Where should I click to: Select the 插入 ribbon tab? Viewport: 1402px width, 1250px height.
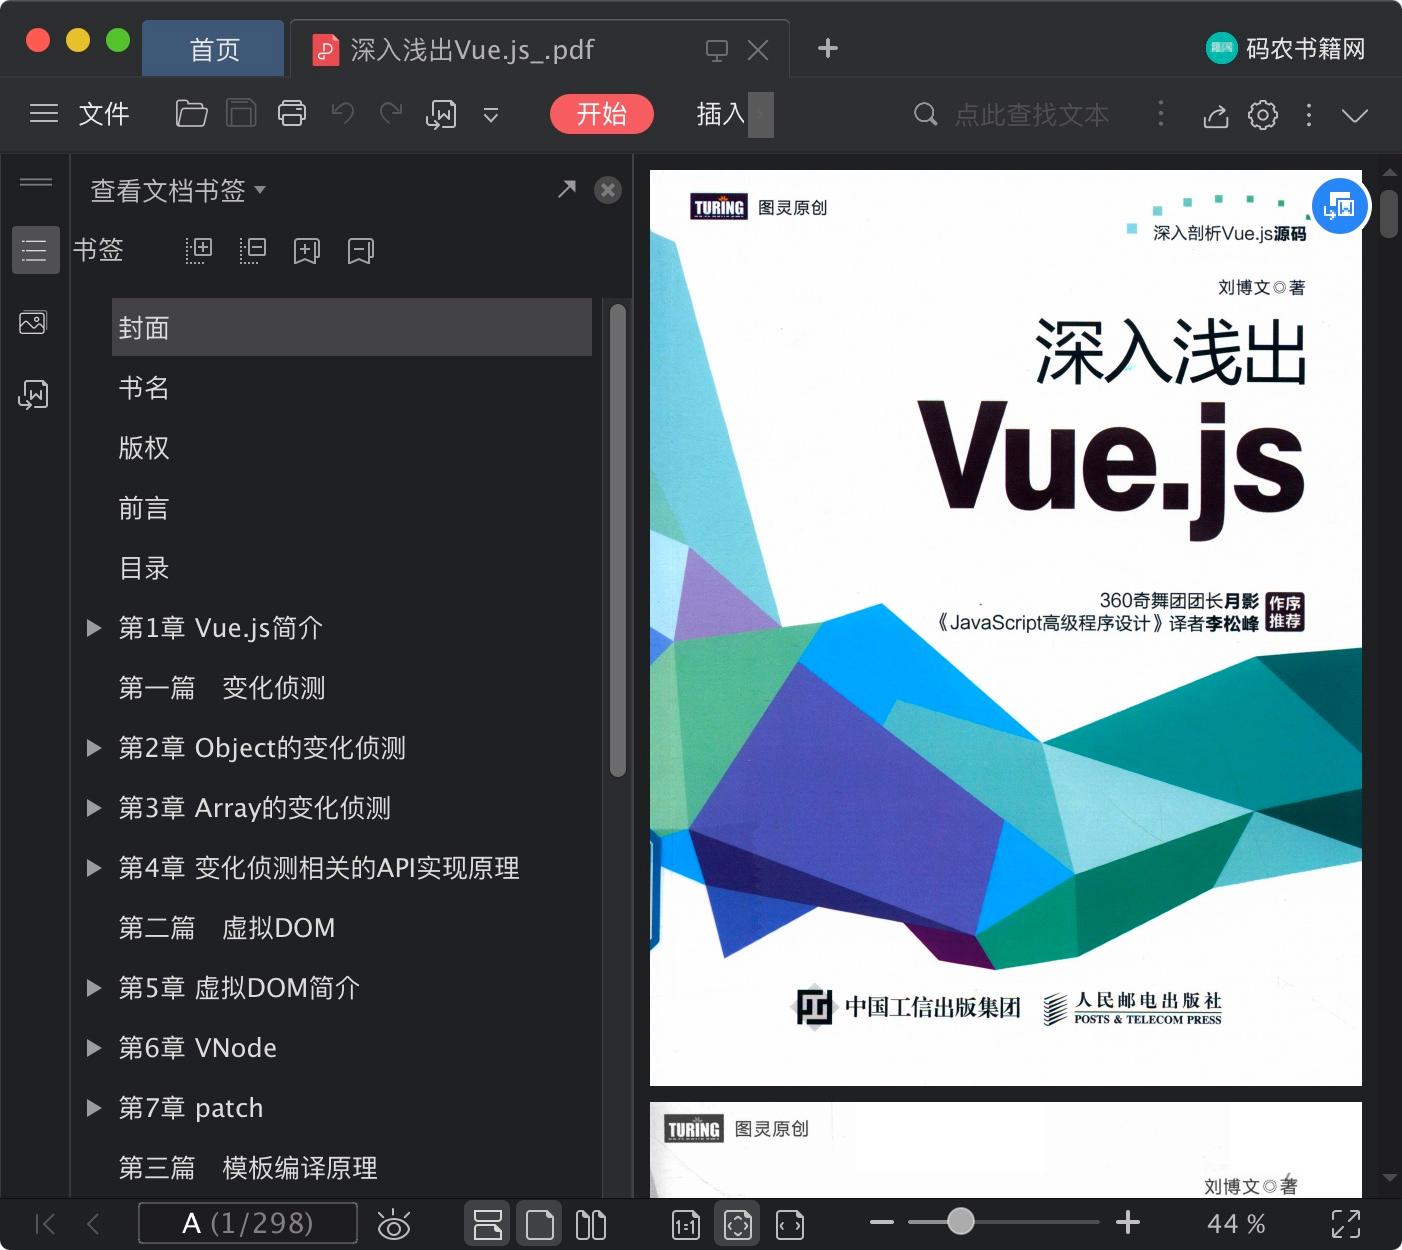pyautogui.click(x=721, y=114)
